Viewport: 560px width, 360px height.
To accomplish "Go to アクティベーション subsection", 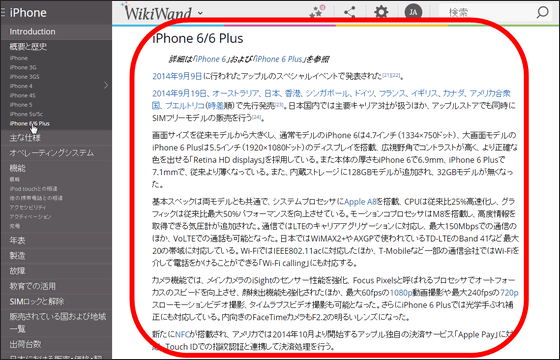I will 30,216.
